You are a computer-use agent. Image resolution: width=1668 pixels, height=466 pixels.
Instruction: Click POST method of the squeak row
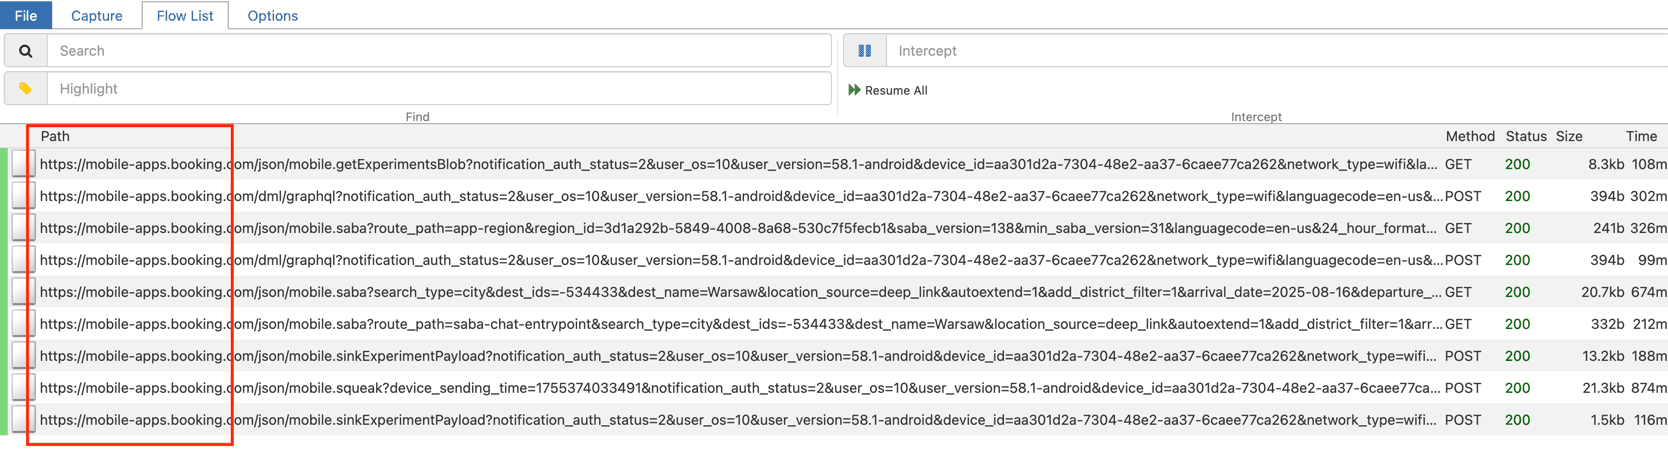(x=1463, y=388)
